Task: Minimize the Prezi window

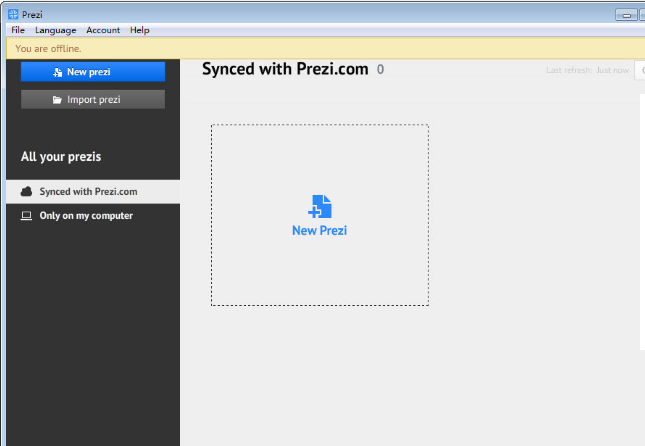Action: tap(626, 15)
